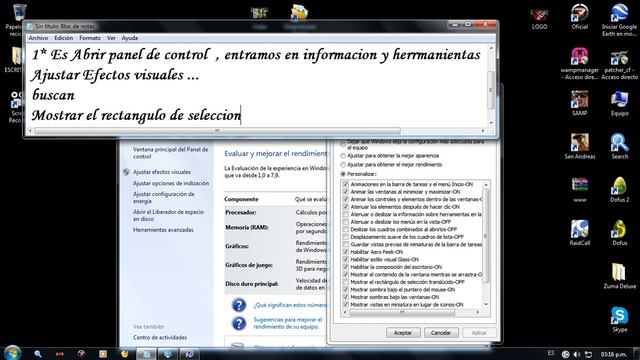Click the volume speaker tray icon
The width and height of the screenshot is (640, 360).
(577, 354)
